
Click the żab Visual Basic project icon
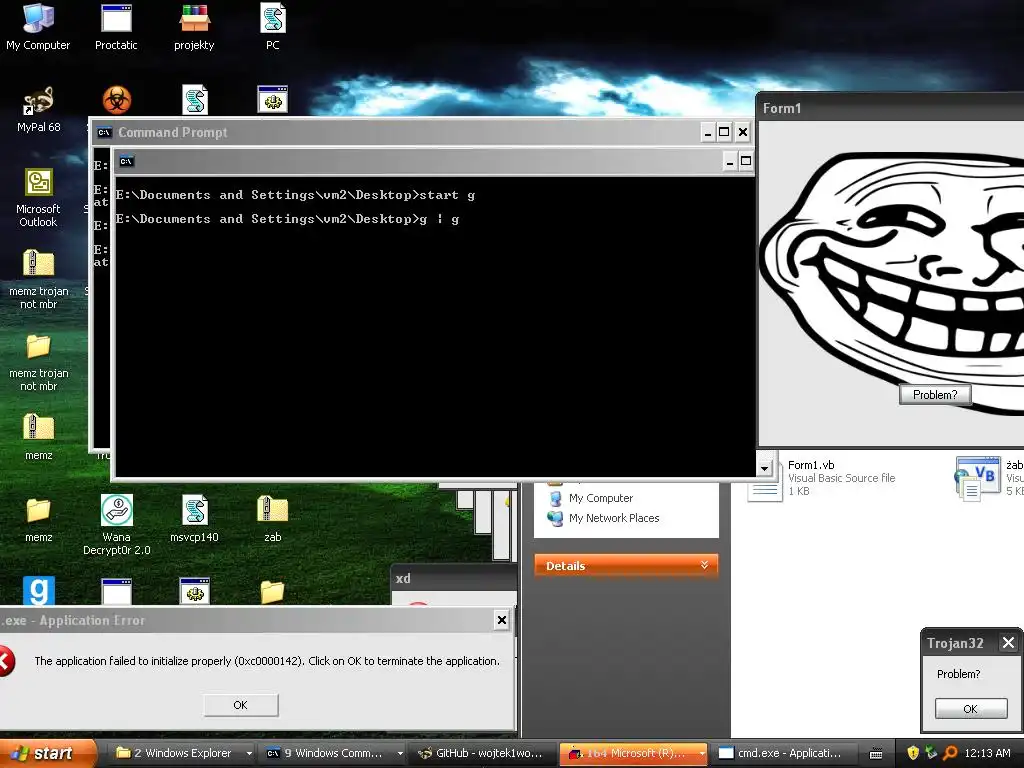point(978,479)
